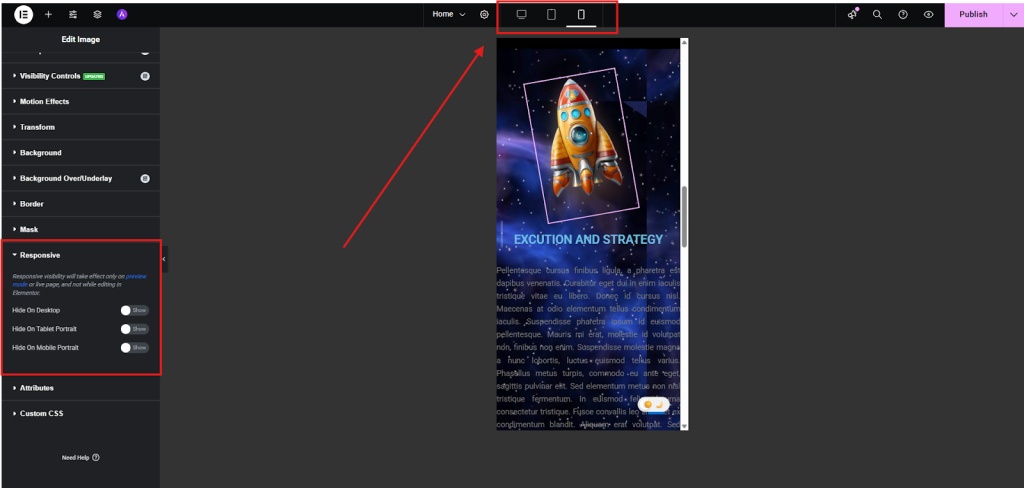Collapse the editor panel with arrow handle
This screenshot has height=488, width=1024.
coord(164,259)
